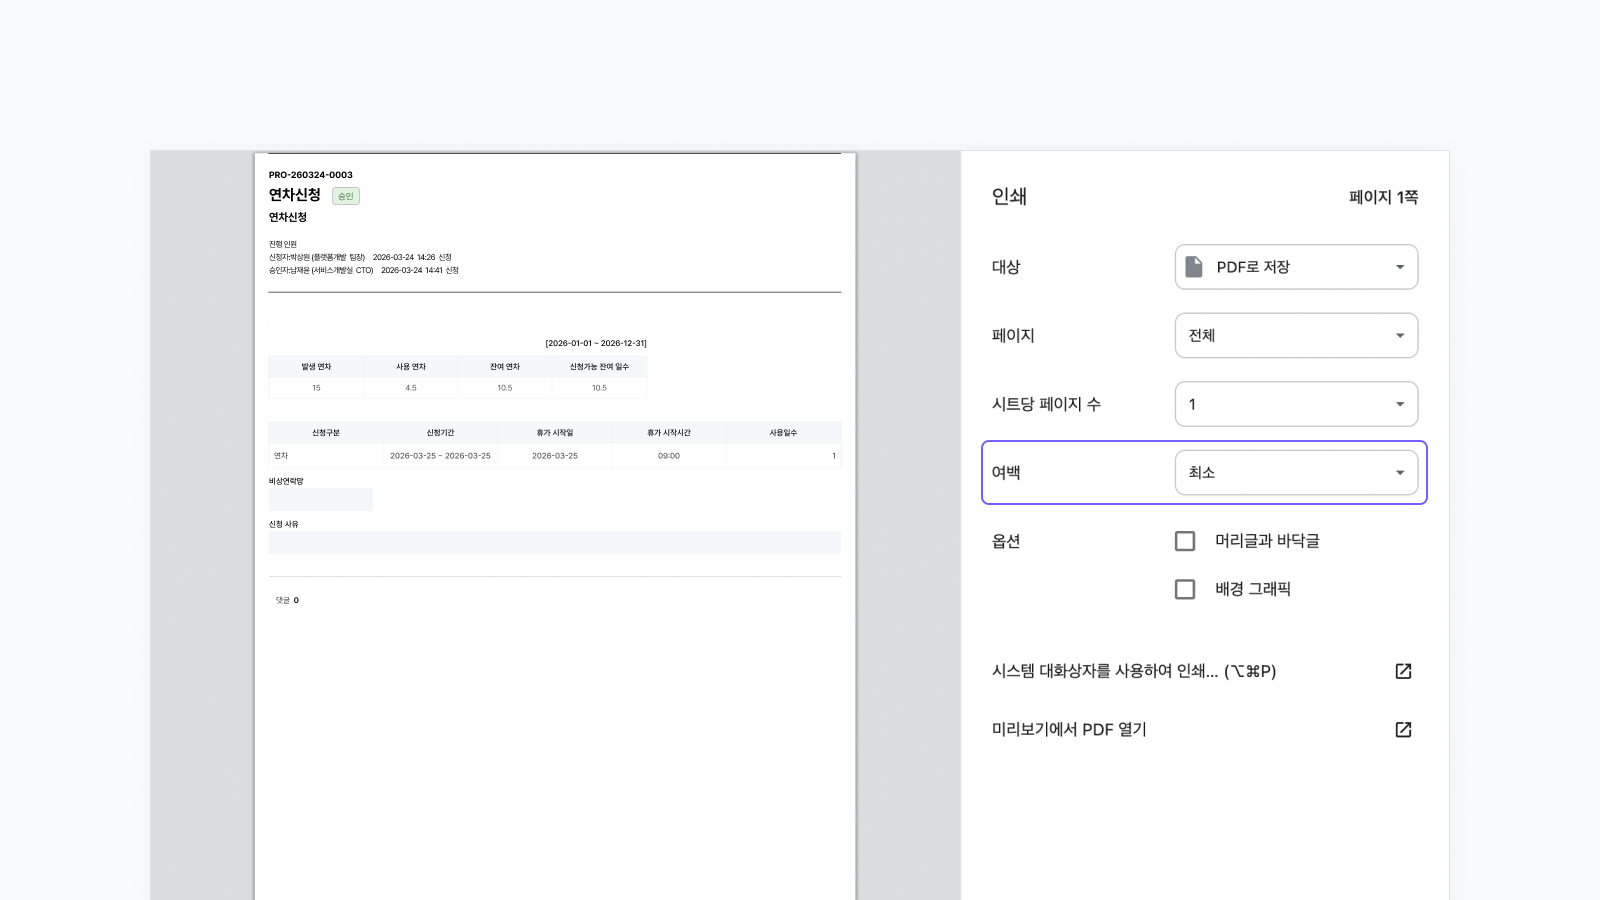Image resolution: width=1600 pixels, height=900 pixels.
Task: Click 미리보기에서 PDF 열기 link
Action: 1069,729
